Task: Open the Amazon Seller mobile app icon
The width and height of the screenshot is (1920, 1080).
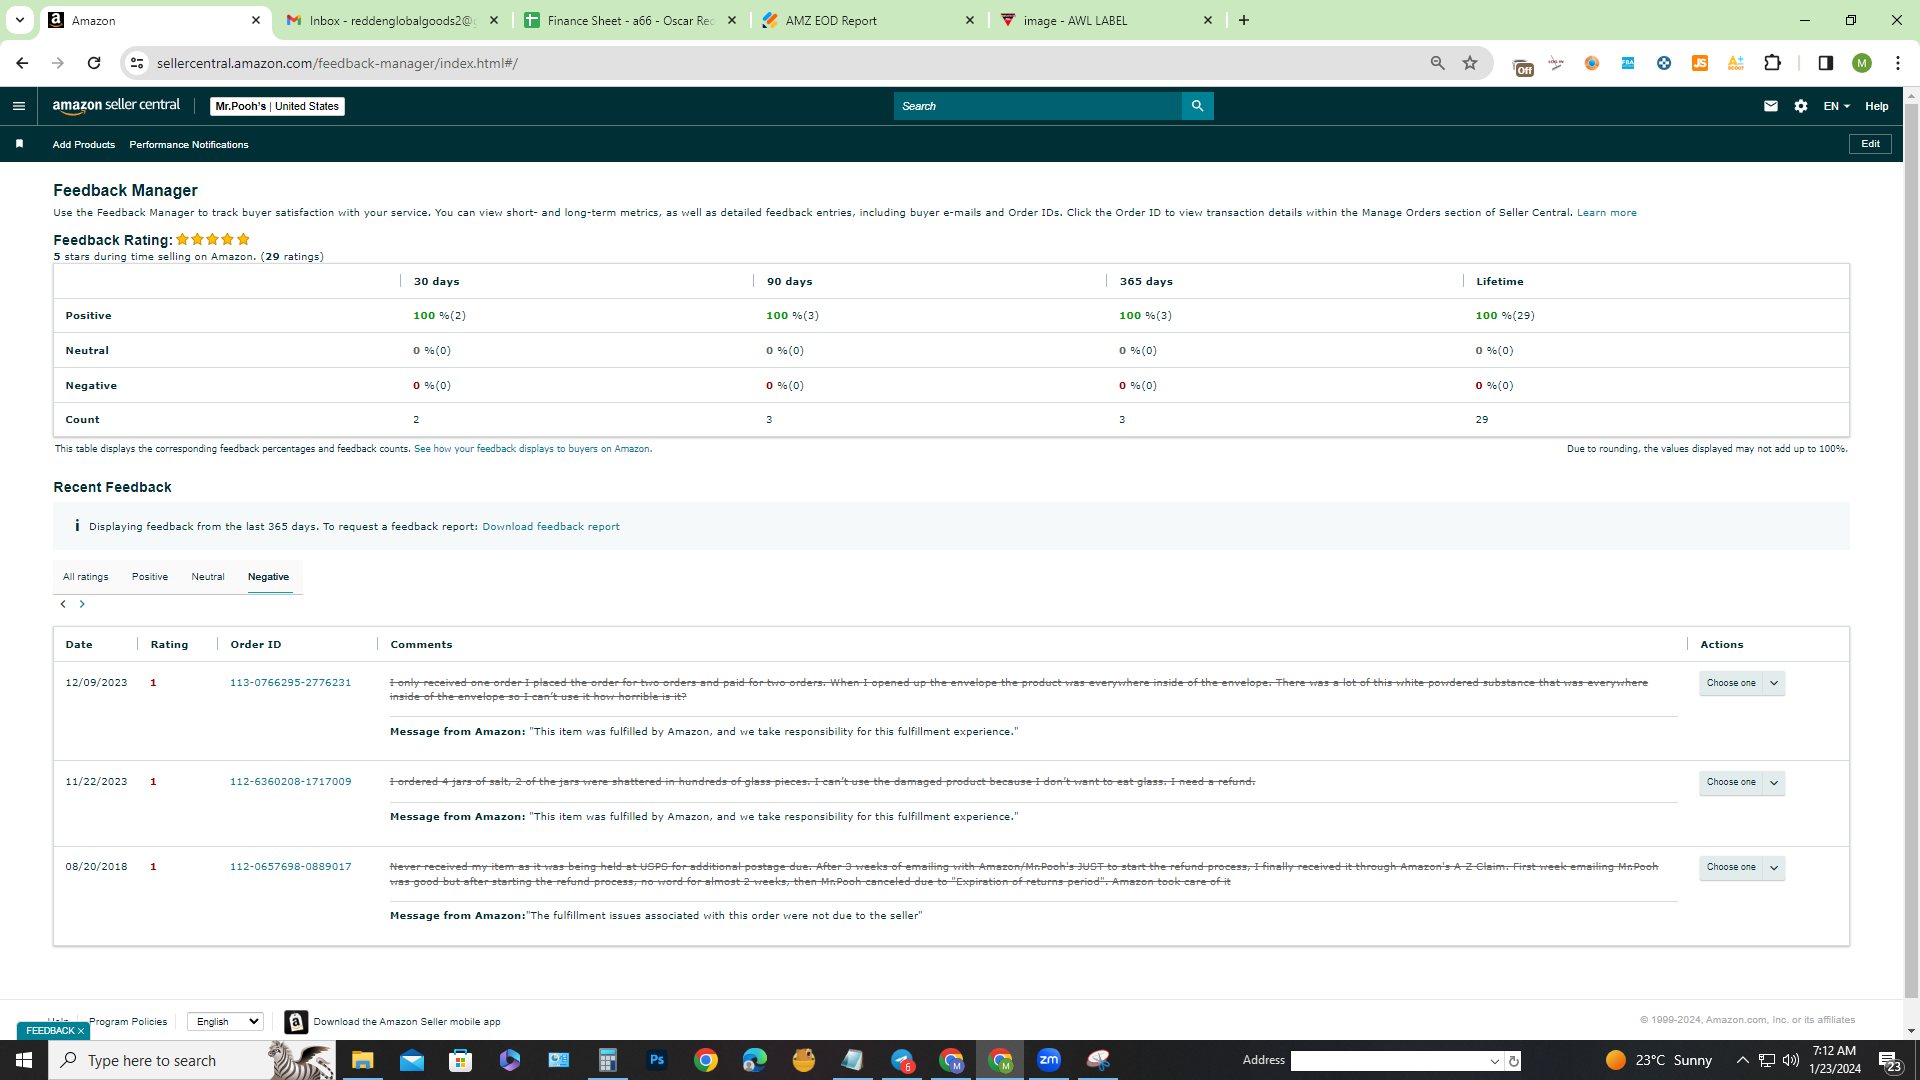Action: [x=296, y=1021]
